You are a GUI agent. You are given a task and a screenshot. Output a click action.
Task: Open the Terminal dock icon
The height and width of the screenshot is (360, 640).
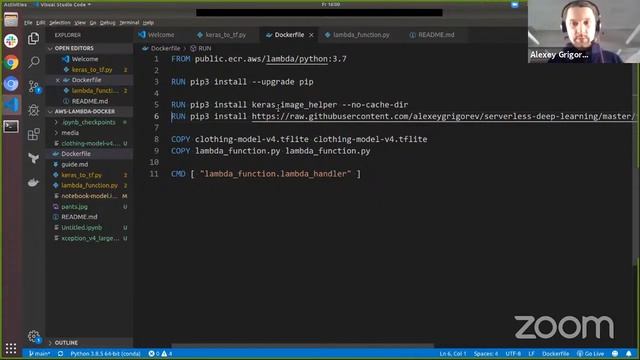(x=11, y=127)
